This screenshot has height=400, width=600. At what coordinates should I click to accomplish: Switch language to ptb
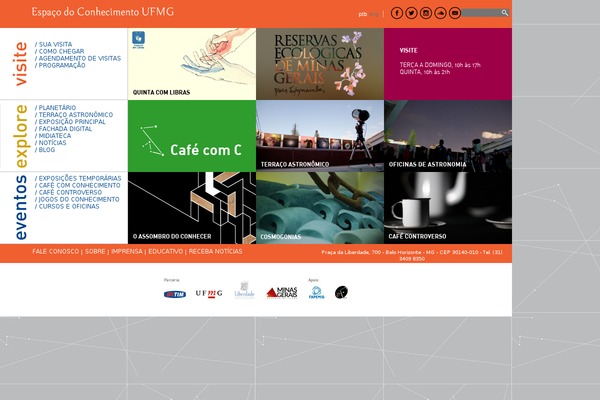click(362, 14)
